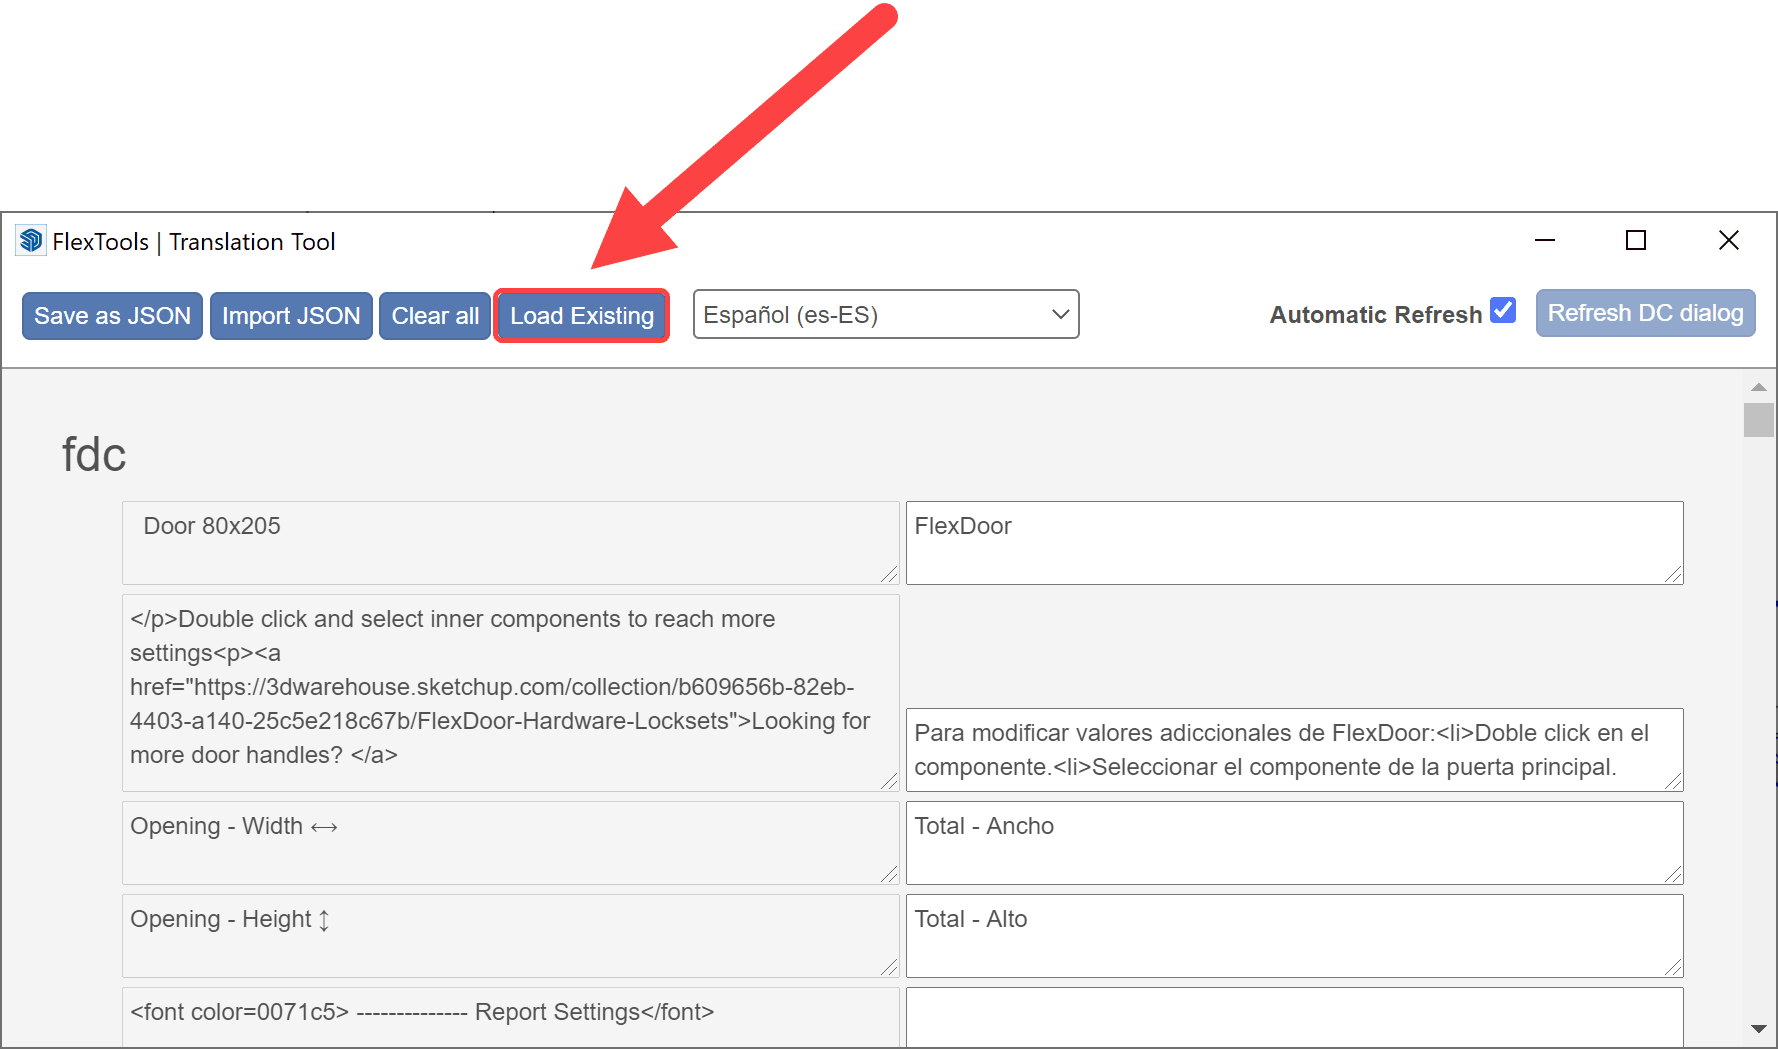
Task: Click the Total - Ancho translation field
Action: (1295, 843)
